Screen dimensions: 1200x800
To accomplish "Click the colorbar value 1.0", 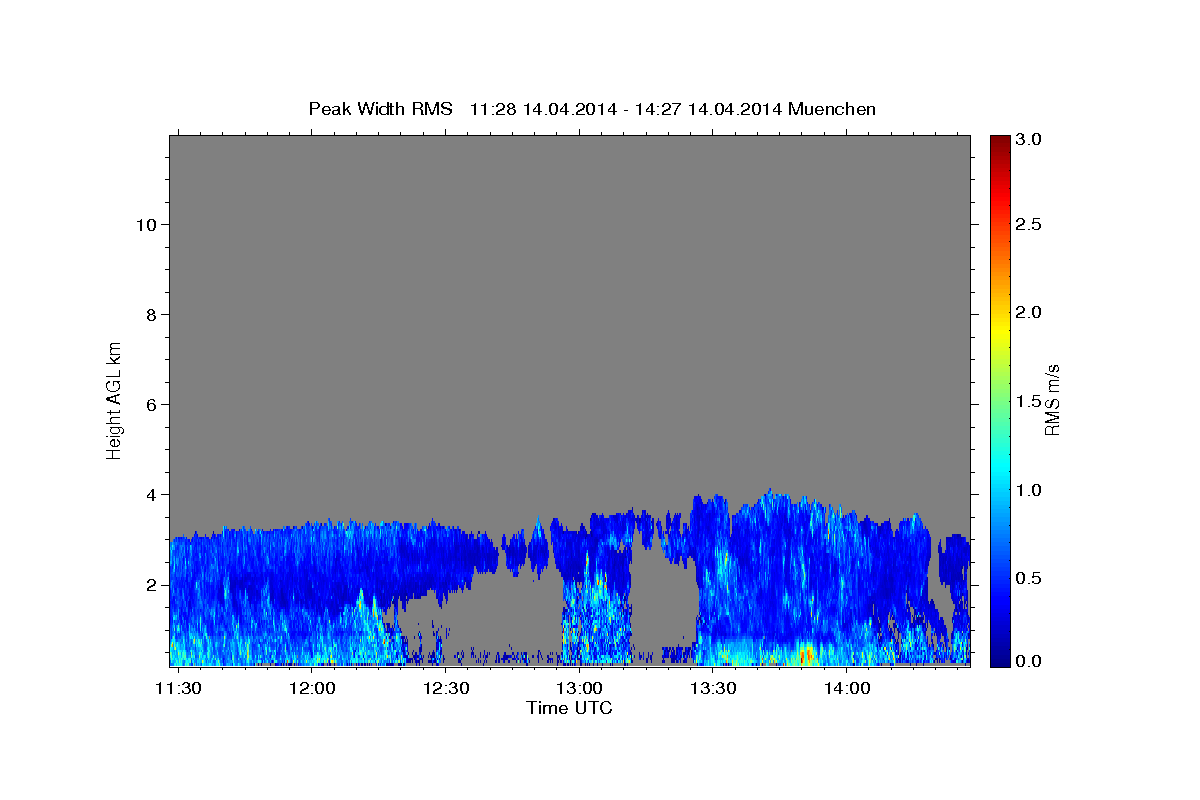I will tap(1029, 489).
